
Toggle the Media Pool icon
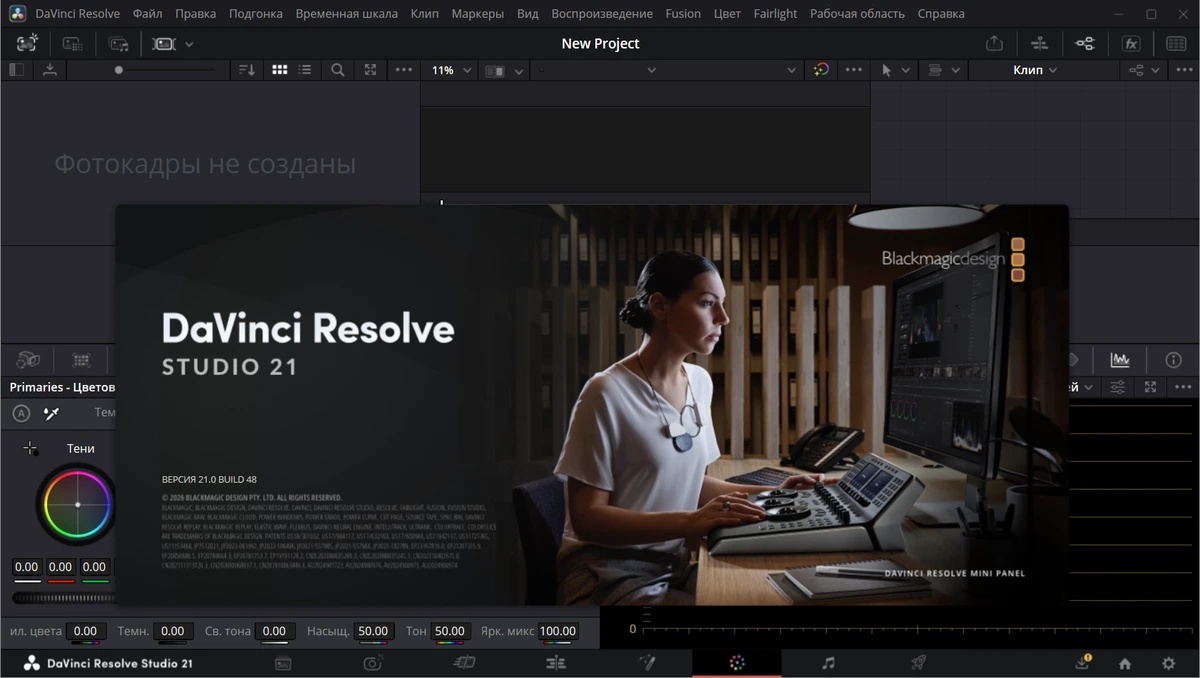118,44
